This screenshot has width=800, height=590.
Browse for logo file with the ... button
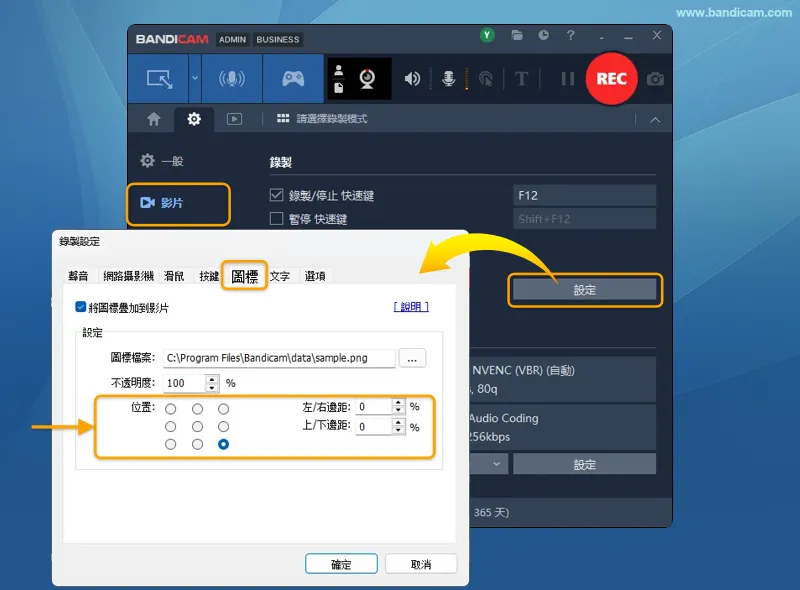[412, 358]
